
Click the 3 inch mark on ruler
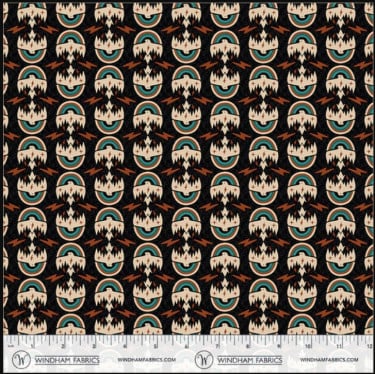tap(94, 346)
